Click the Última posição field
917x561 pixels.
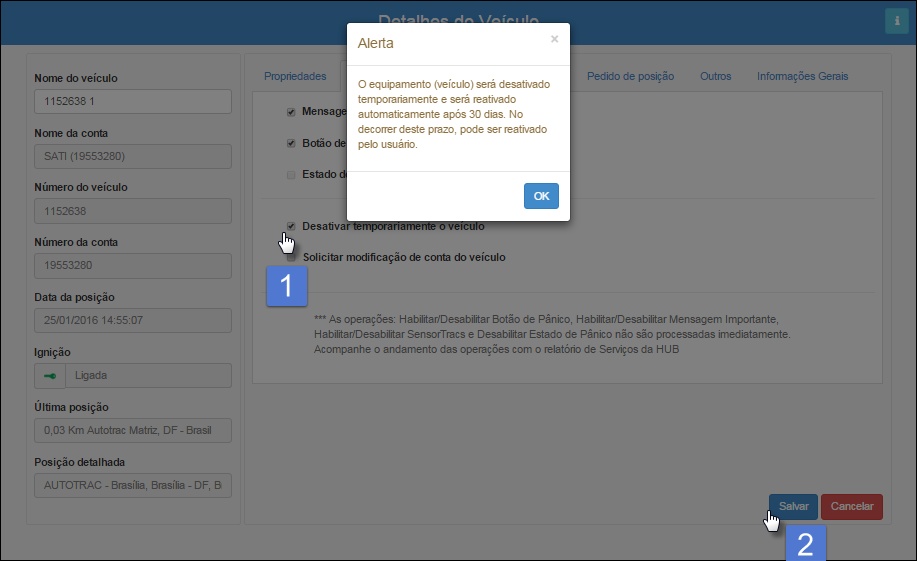(133, 431)
